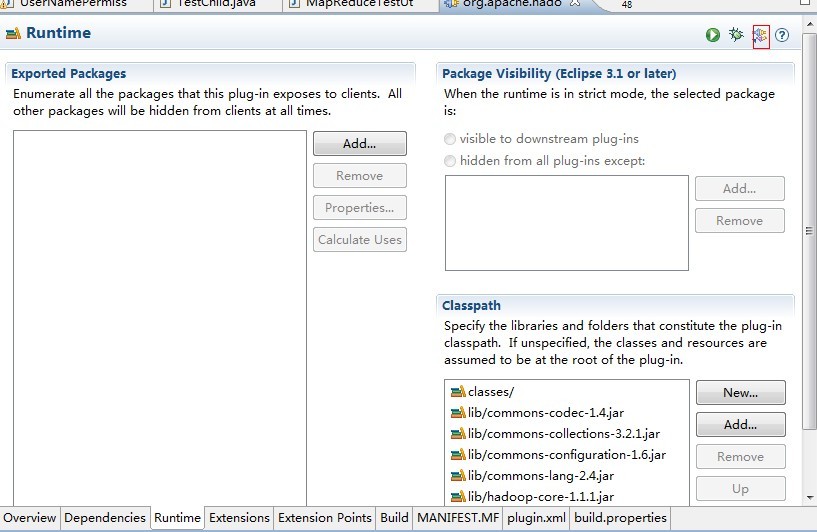Close the org.apache.hado editor tab
This screenshot has height=532, width=817.
click(x=574, y=4)
